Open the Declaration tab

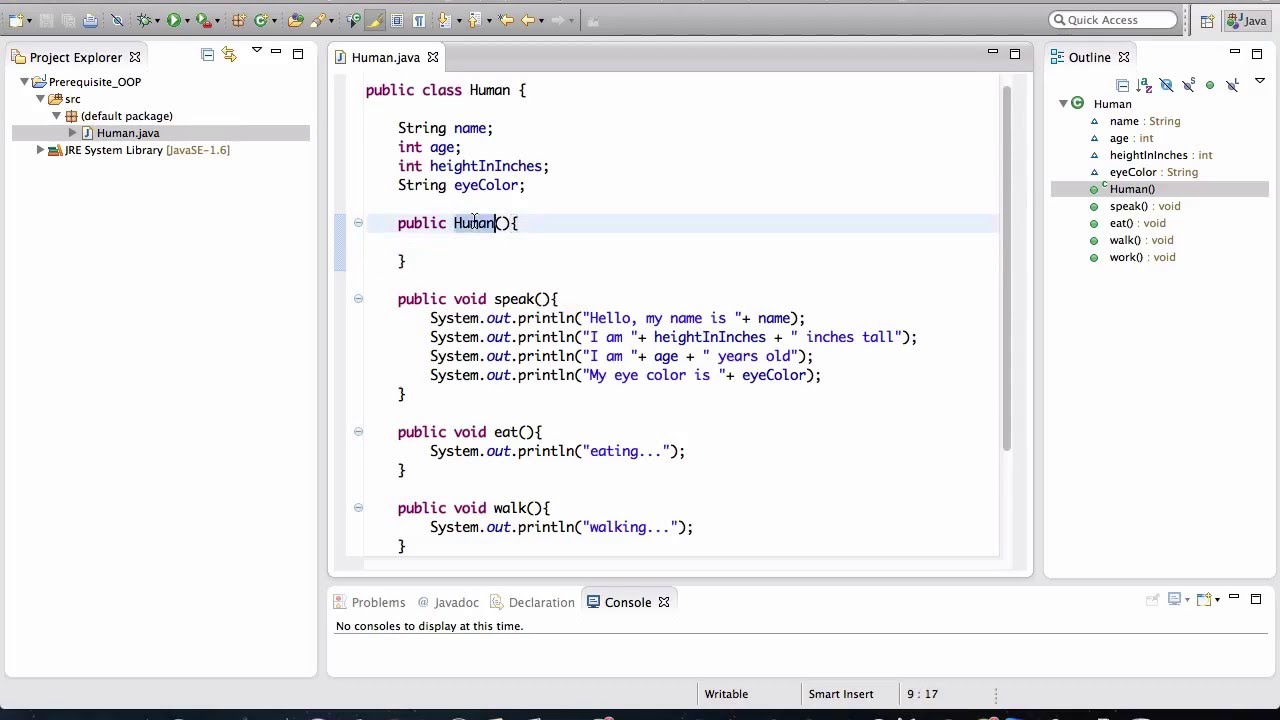coord(532,602)
